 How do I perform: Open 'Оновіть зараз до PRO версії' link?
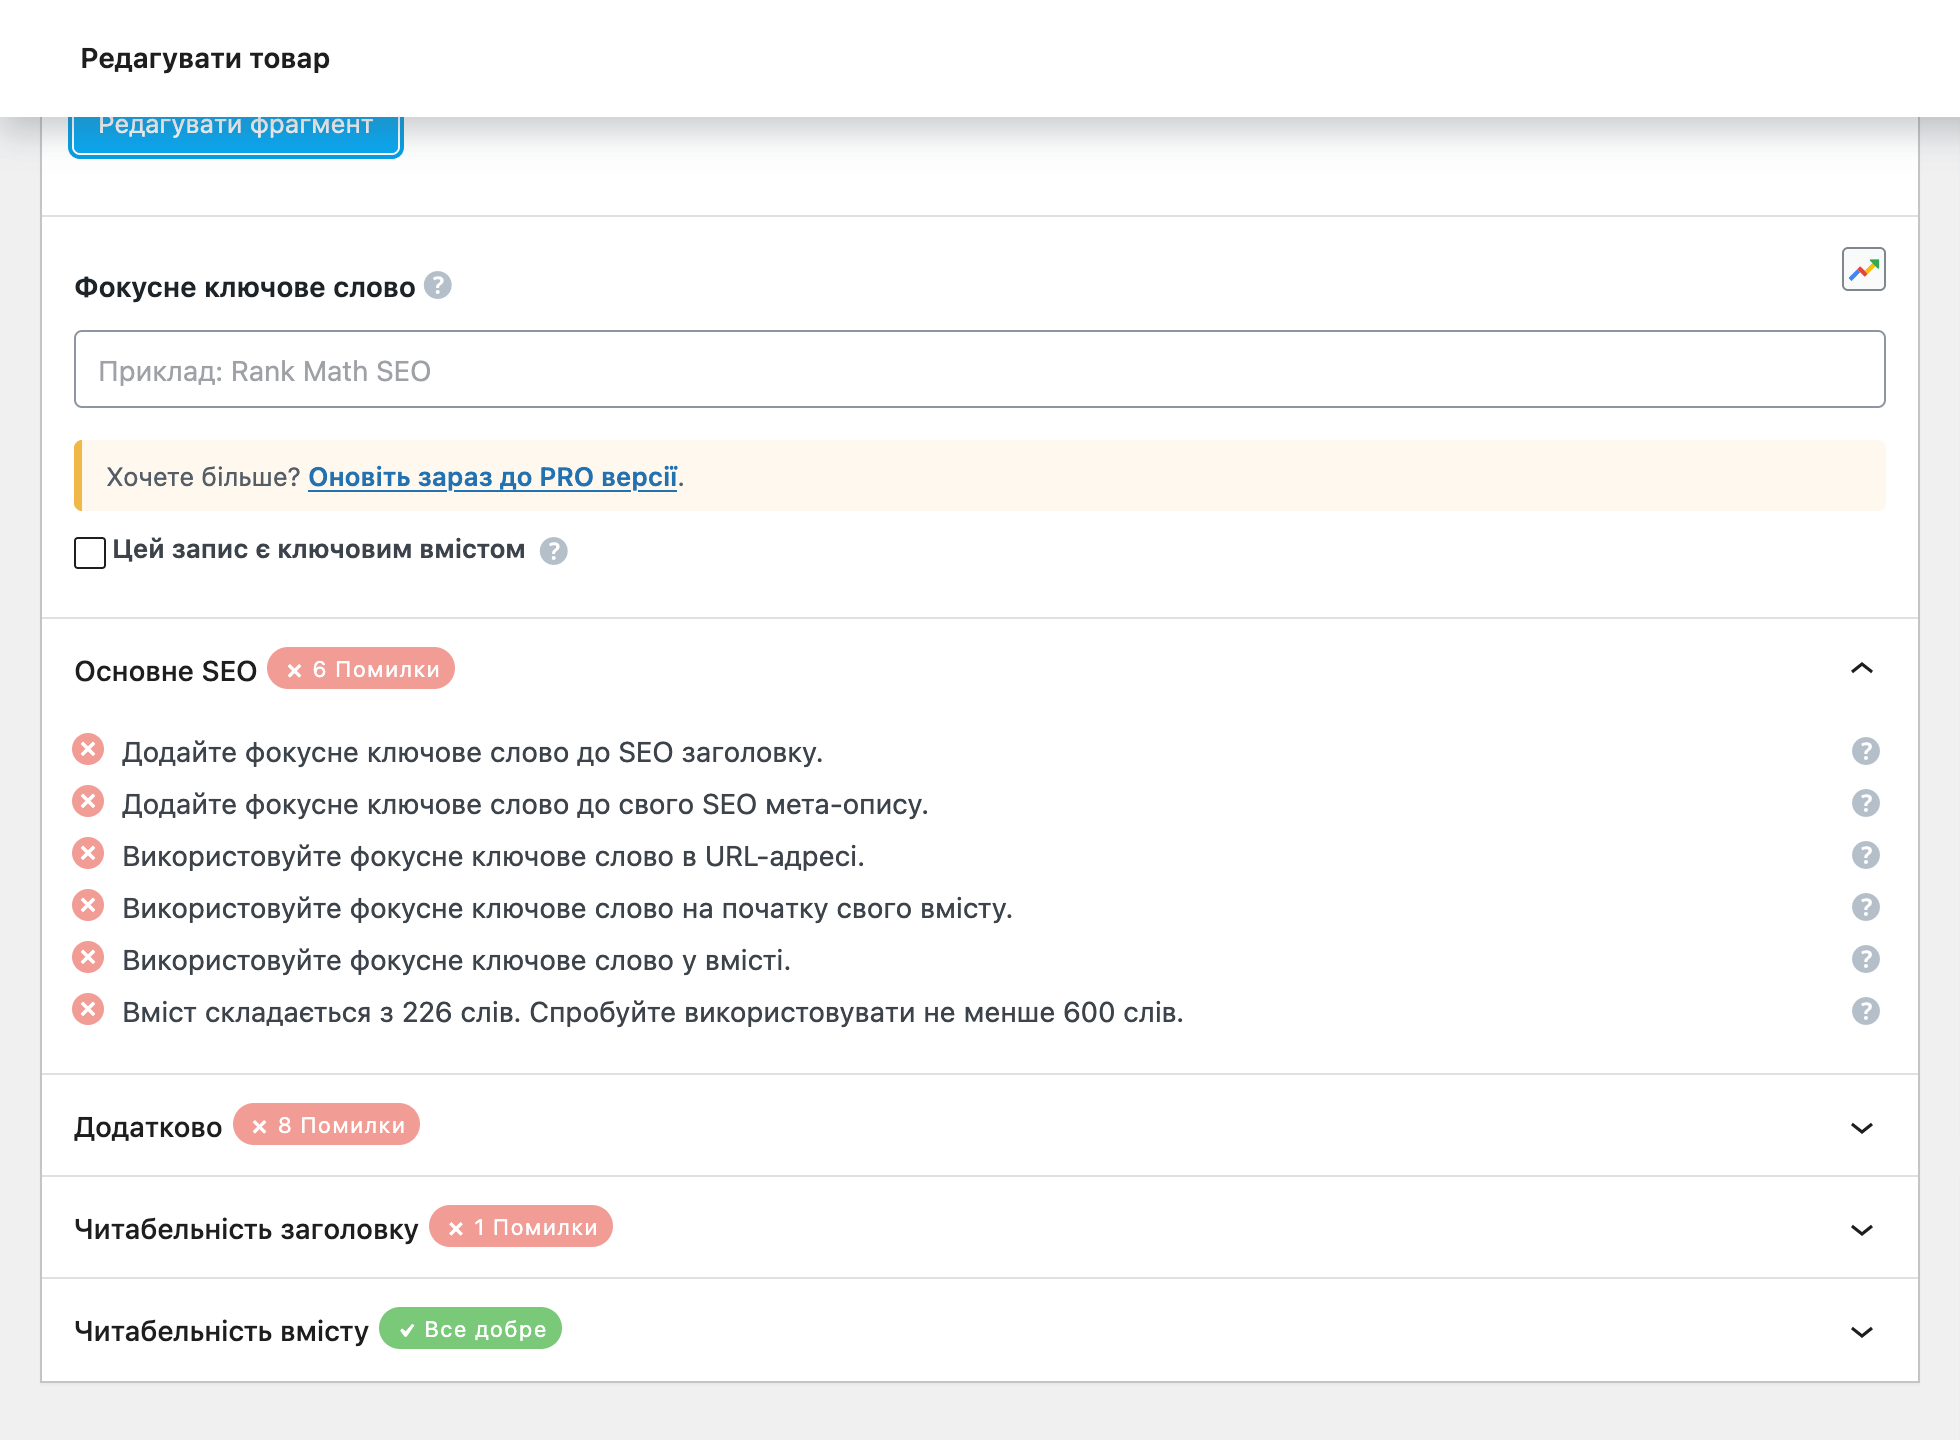pos(493,477)
